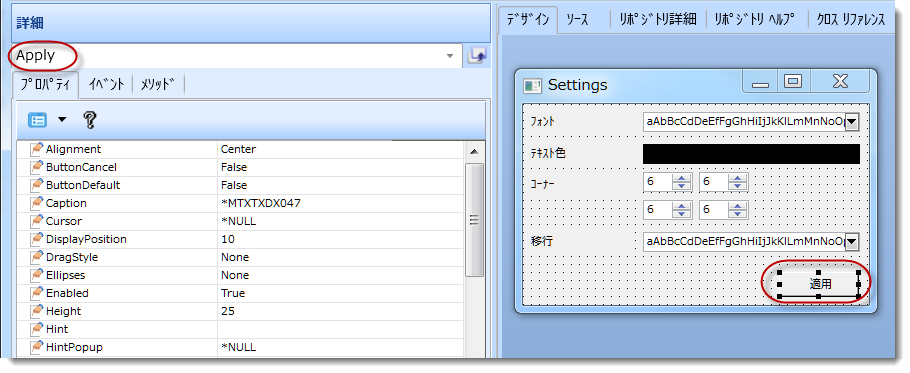This screenshot has height=373, width=910.
Task: Click the black テキスト色 color swatch
Action: click(x=751, y=154)
